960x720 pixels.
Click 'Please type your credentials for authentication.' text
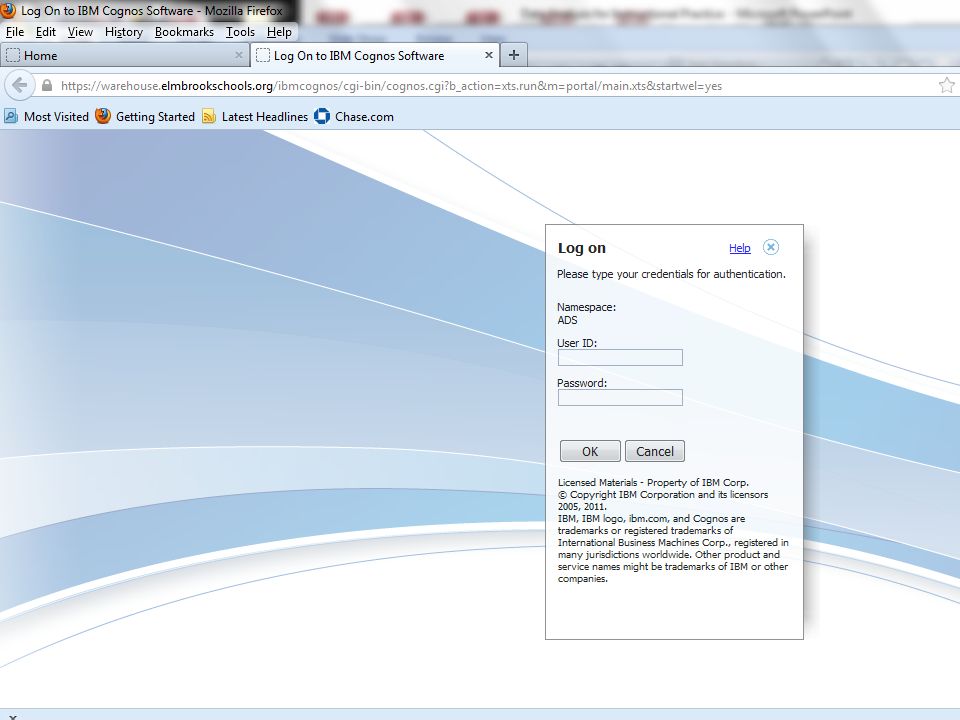(x=671, y=274)
